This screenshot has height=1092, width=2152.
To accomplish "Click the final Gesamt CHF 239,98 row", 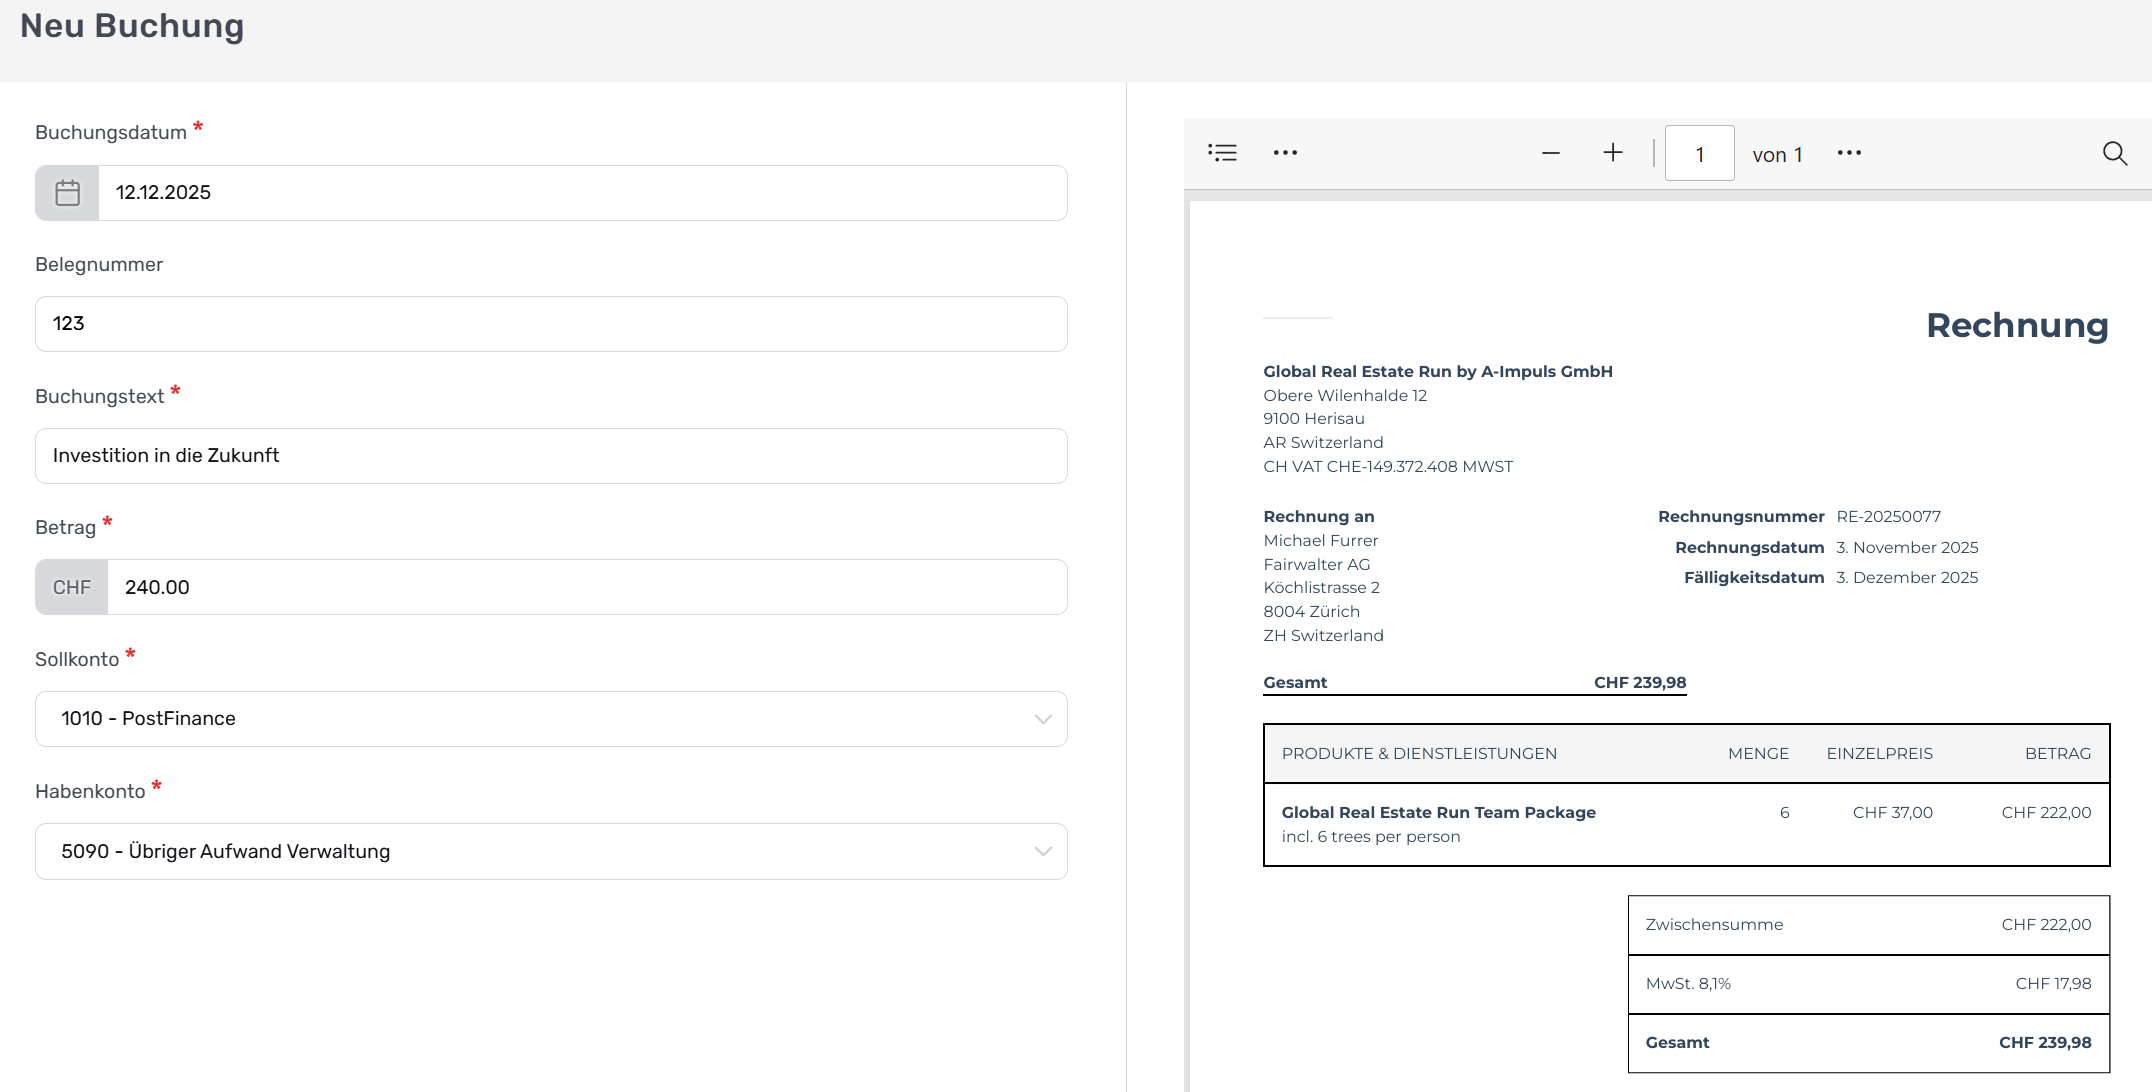I will [x=1868, y=1043].
